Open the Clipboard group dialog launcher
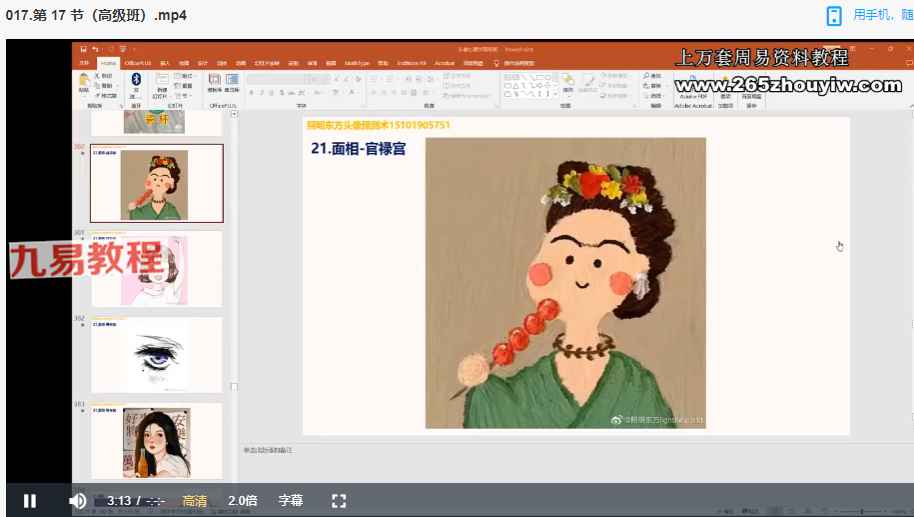914x517 pixels. pyautogui.click(x=121, y=106)
